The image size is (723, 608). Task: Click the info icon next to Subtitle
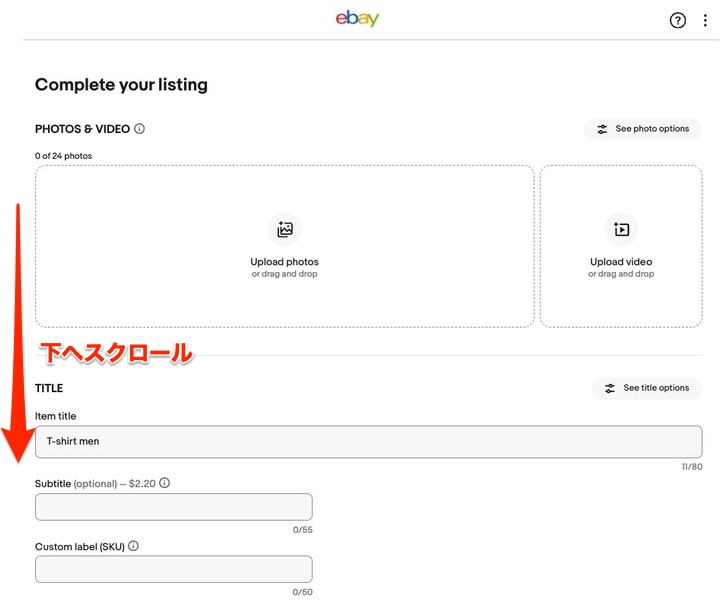pos(165,483)
